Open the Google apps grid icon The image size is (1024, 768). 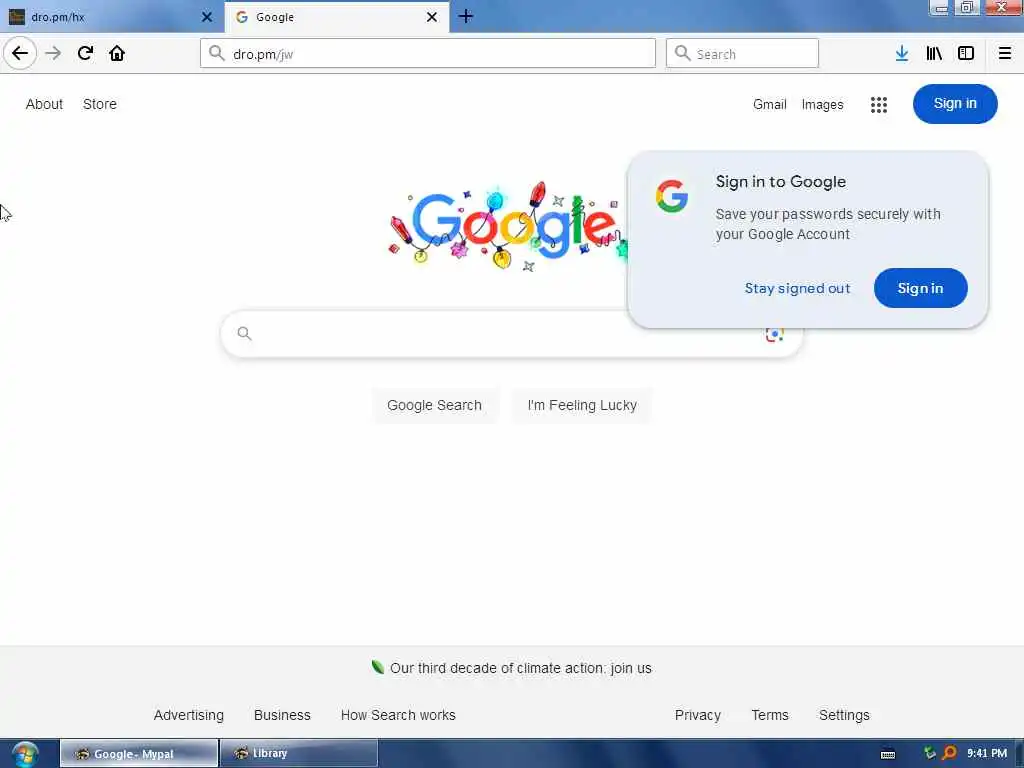click(878, 104)
